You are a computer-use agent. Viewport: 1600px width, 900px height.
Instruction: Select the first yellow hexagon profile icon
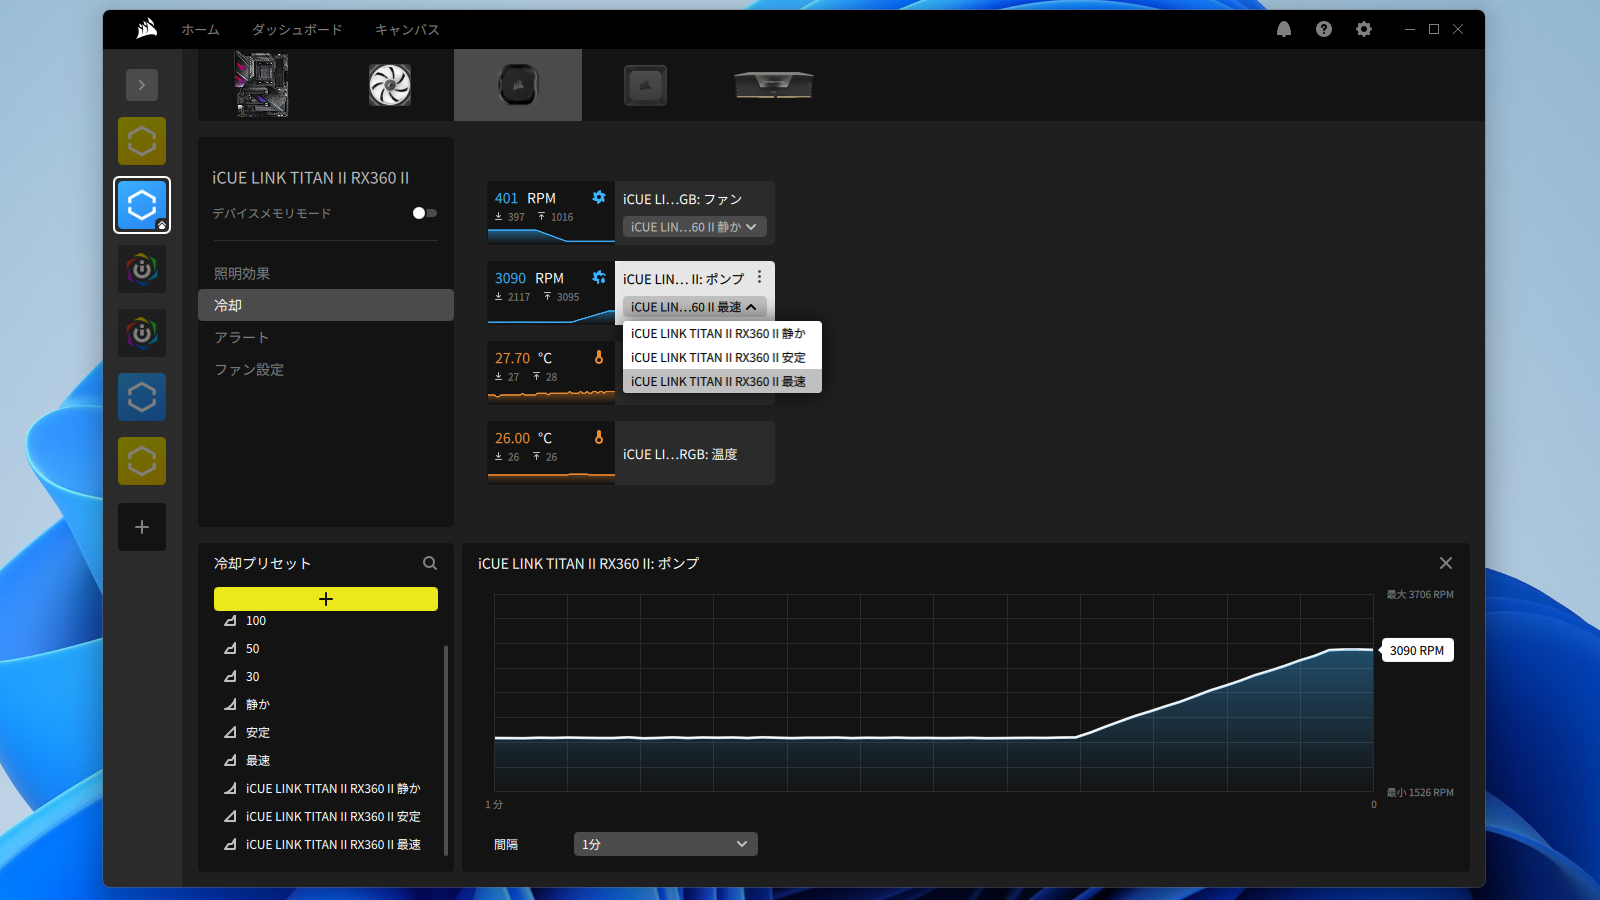click(142, 141)
